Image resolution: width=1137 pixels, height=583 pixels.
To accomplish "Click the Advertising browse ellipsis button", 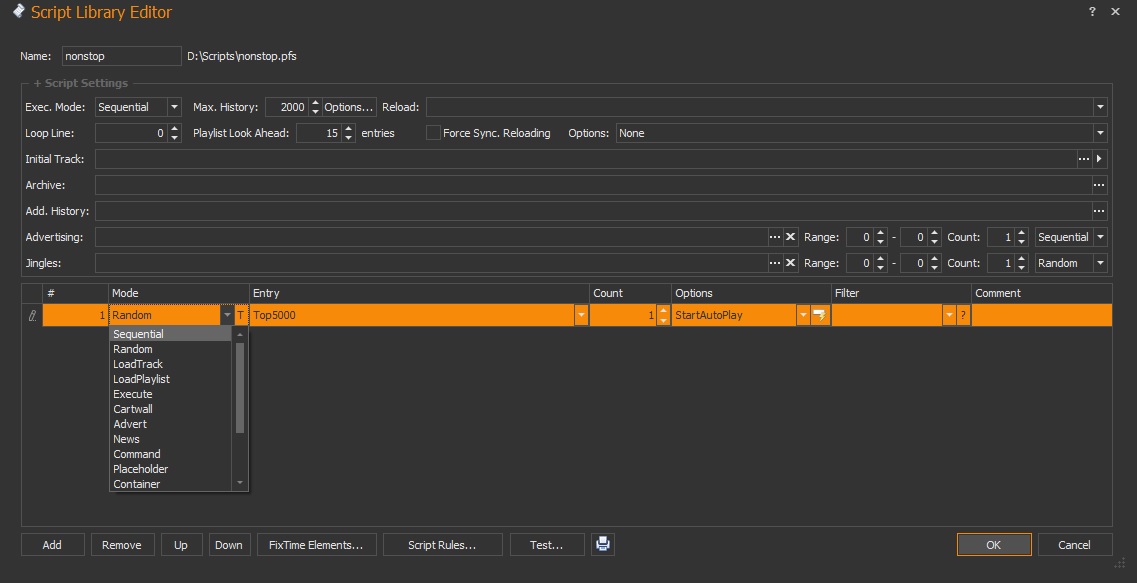I will tap(774, 237).
